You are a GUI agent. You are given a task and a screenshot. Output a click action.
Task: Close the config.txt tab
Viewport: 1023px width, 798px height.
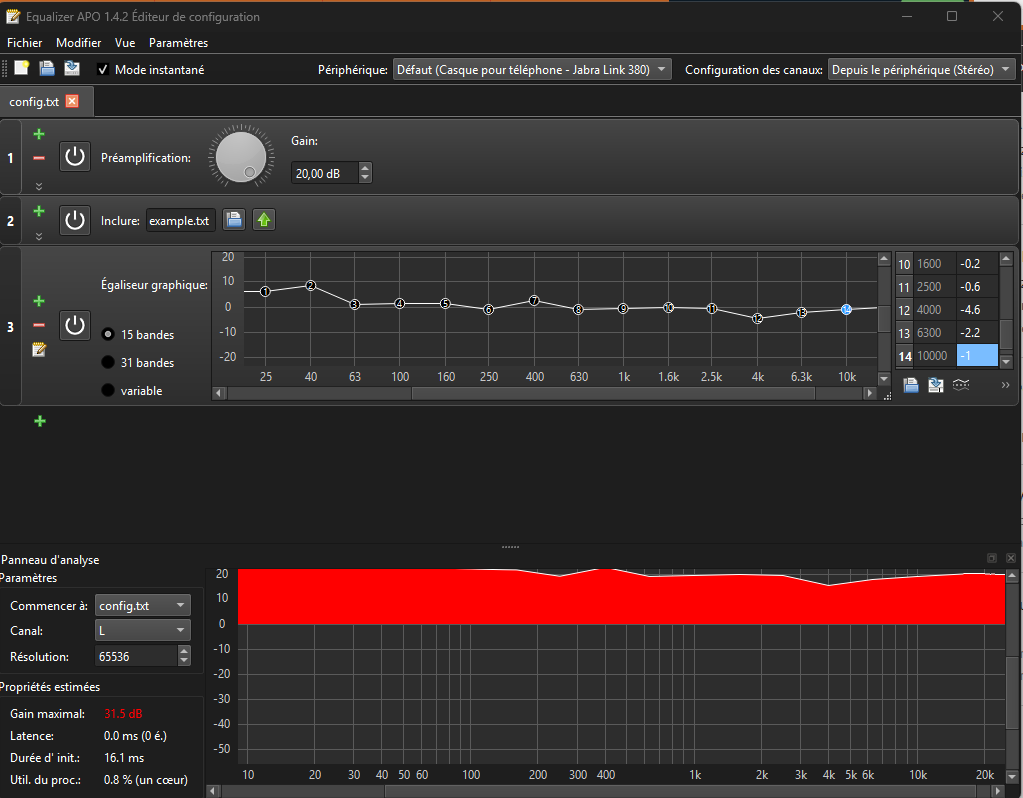tap(71, 102)
